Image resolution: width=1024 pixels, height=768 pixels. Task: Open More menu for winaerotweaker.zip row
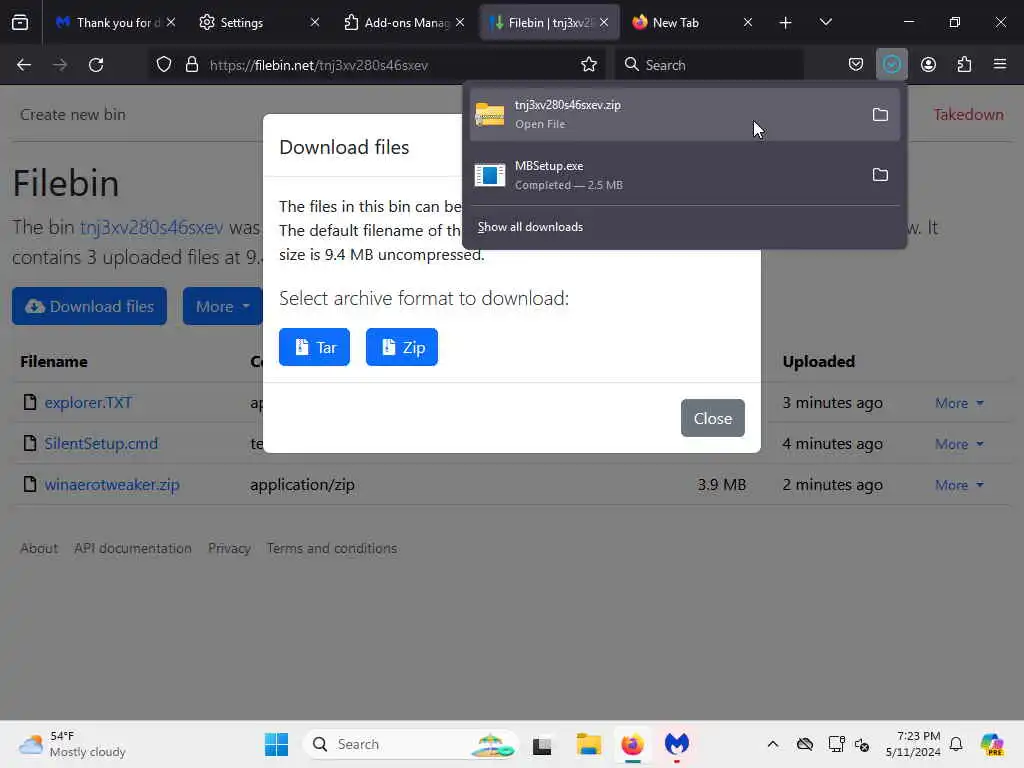(x=959, y=485)
